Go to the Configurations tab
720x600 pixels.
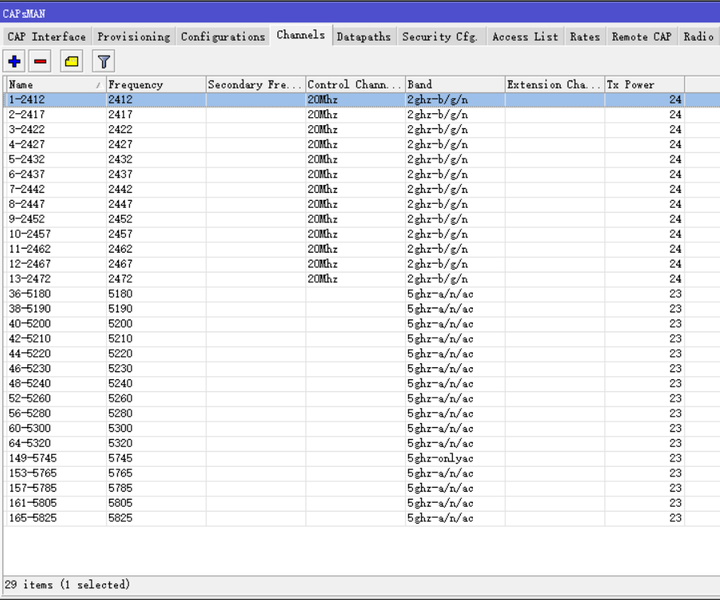pos(223,37)
